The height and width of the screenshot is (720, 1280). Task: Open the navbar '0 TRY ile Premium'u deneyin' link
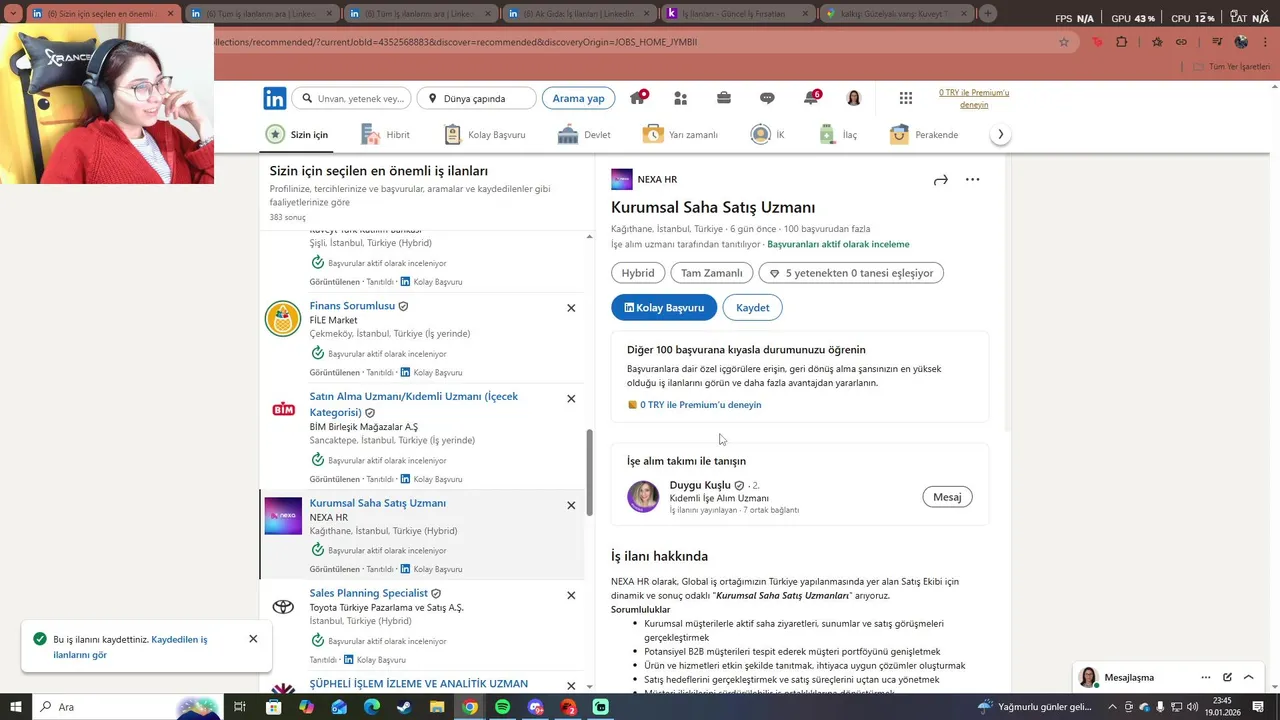point(974,98)
